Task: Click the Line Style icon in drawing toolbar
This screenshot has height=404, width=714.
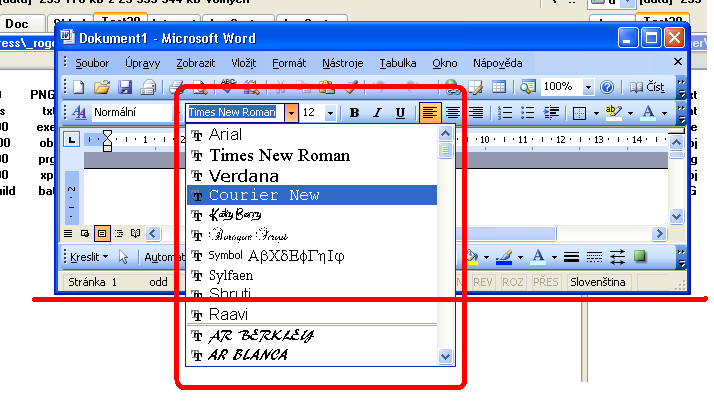Action: click(572, 256)
